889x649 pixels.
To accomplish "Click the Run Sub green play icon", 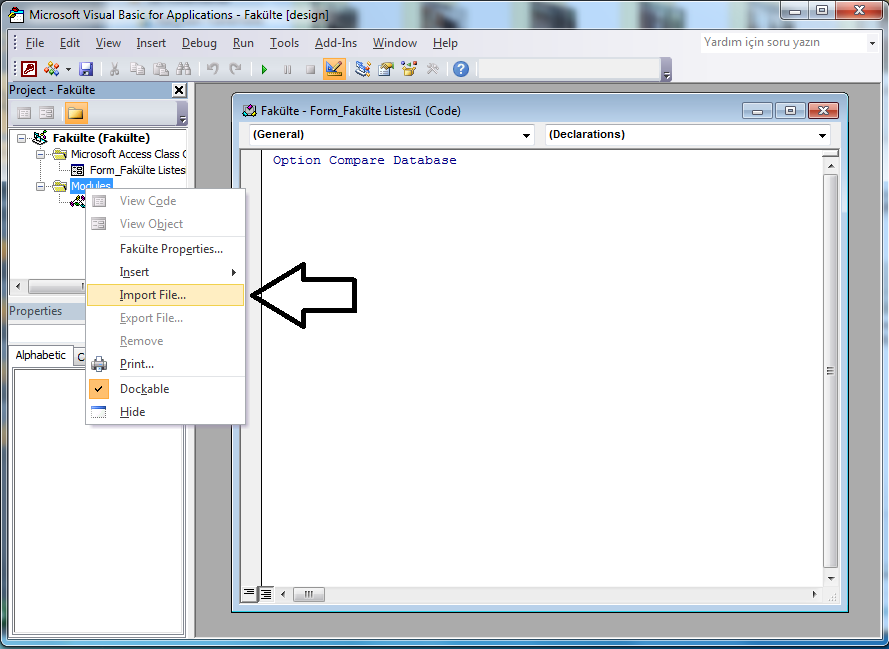I will click(x=264, y=70).
